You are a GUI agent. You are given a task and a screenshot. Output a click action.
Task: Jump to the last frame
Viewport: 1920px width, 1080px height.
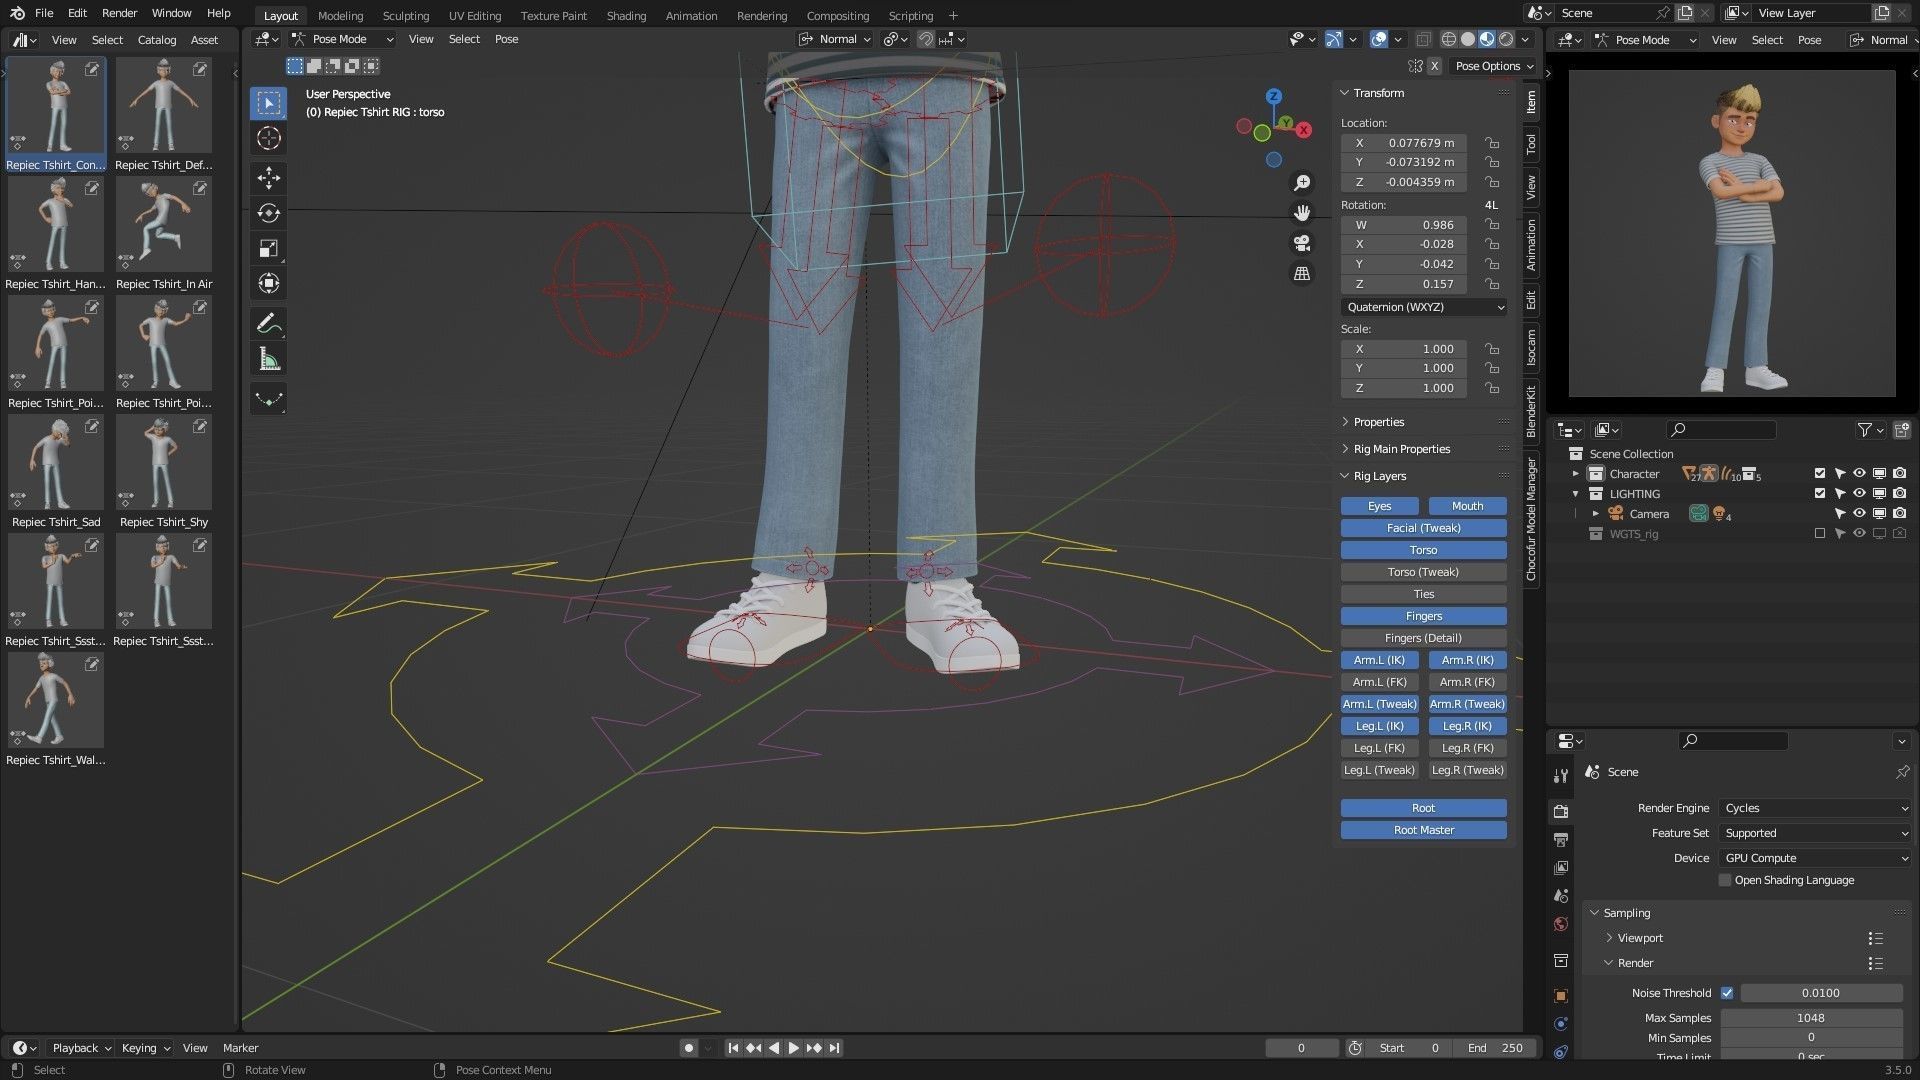tap(834, 1048)
